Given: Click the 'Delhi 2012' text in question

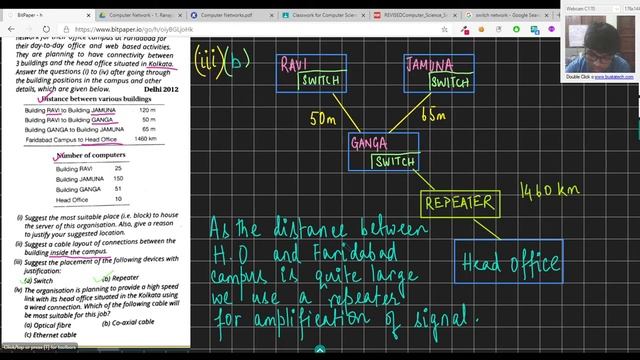Looking at the screenshot, I should point(161,89).
